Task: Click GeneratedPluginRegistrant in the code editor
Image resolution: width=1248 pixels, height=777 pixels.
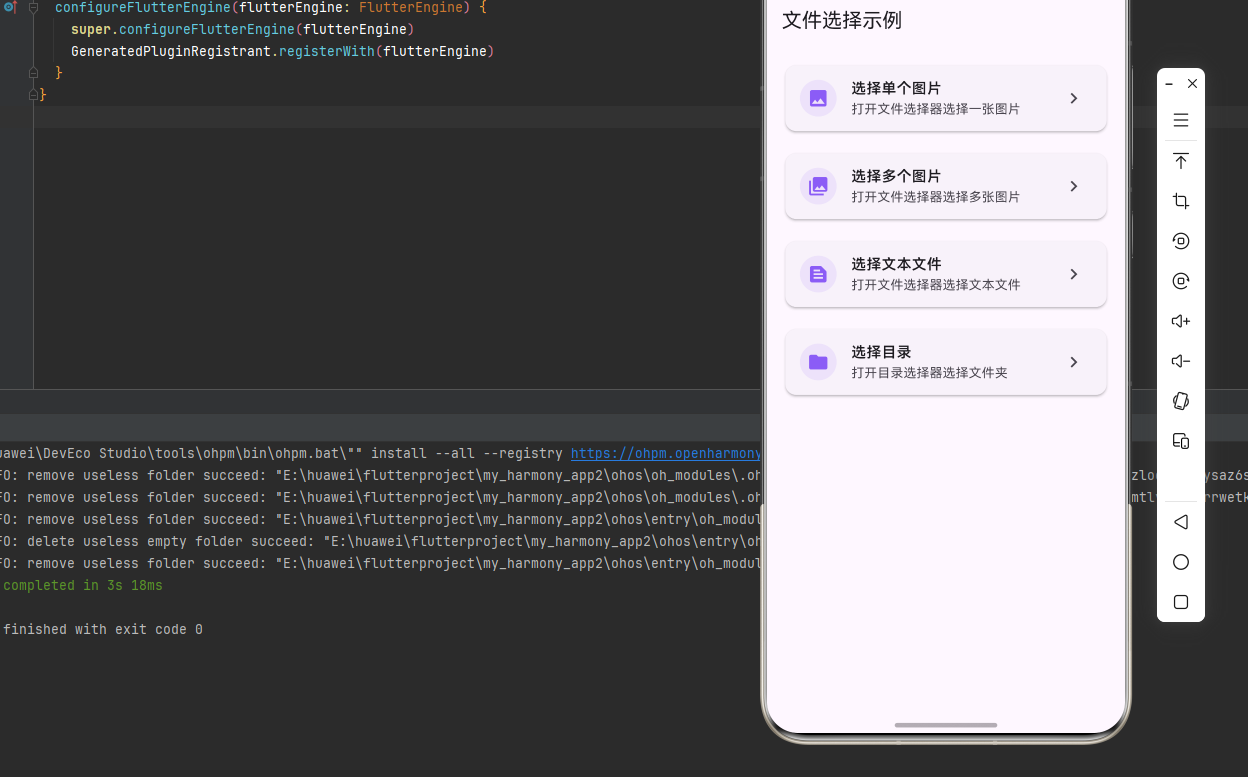Action: coord(171,51)
